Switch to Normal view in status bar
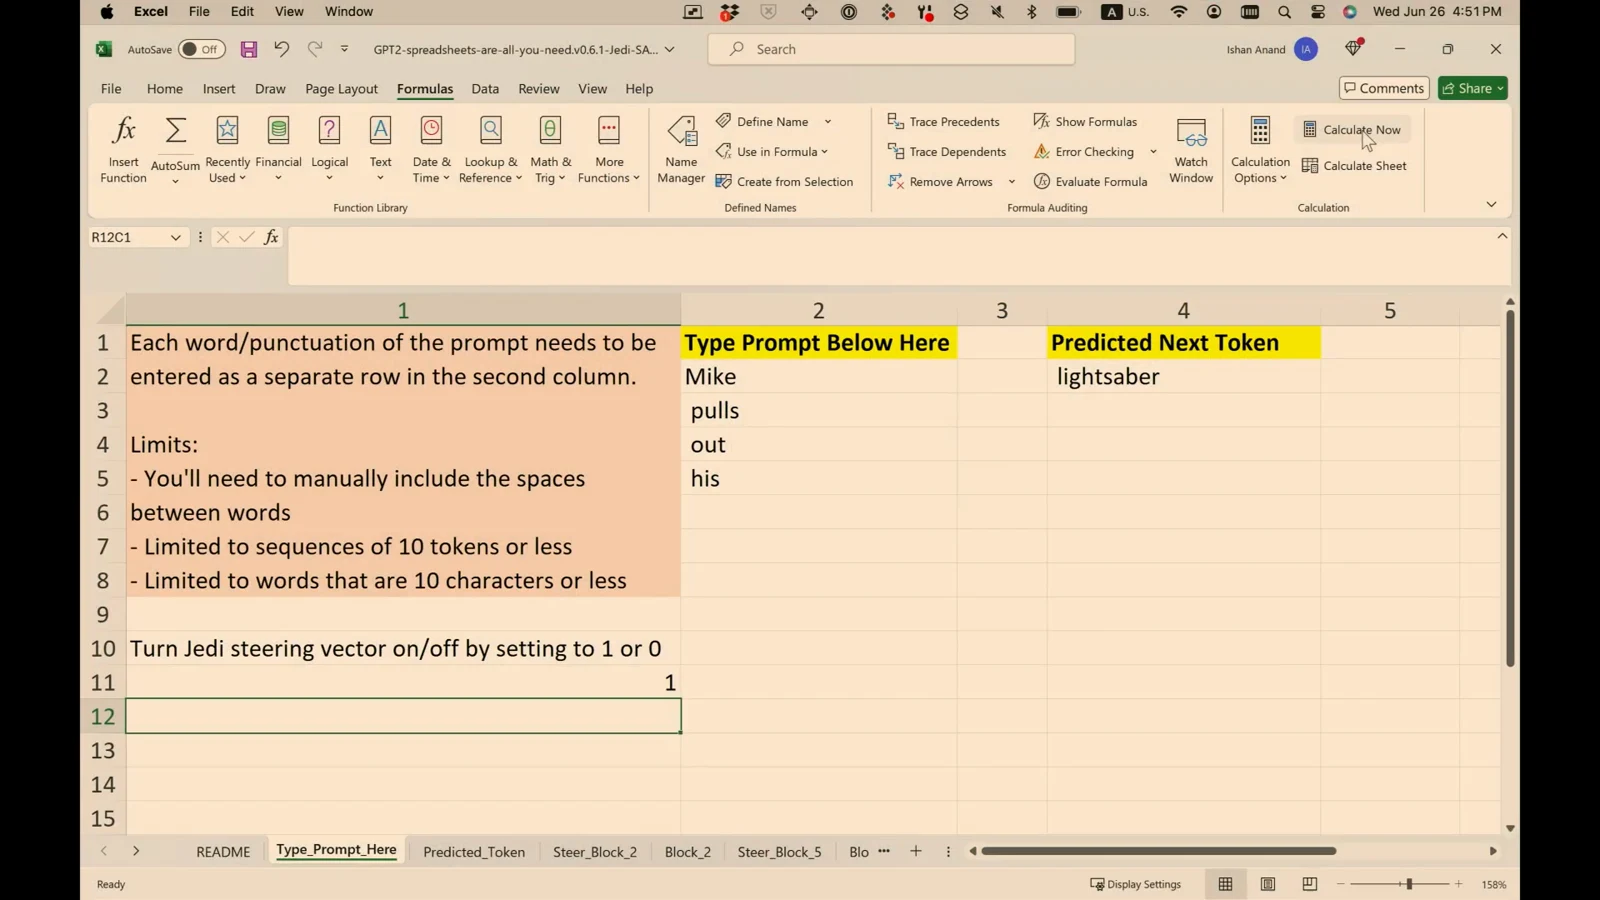Image resolution: width=1600 pixels, height=900 pixels. tap(1225, 884)
